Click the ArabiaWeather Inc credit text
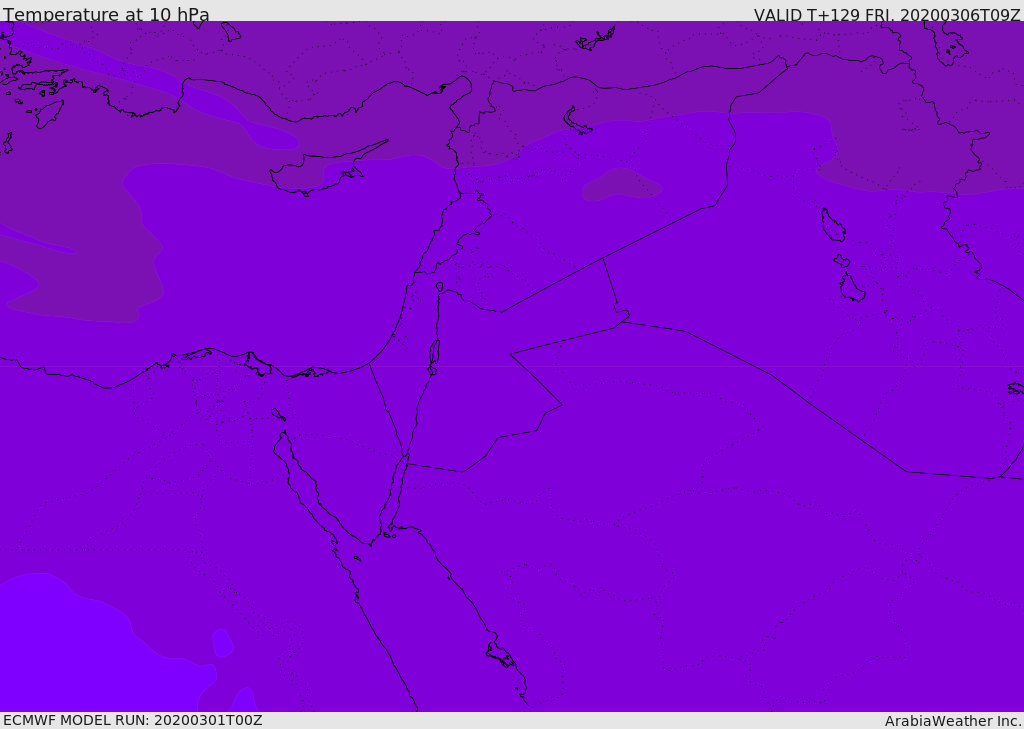The height and width of the screenshot is (729, 1024). [x=953, y=721]
